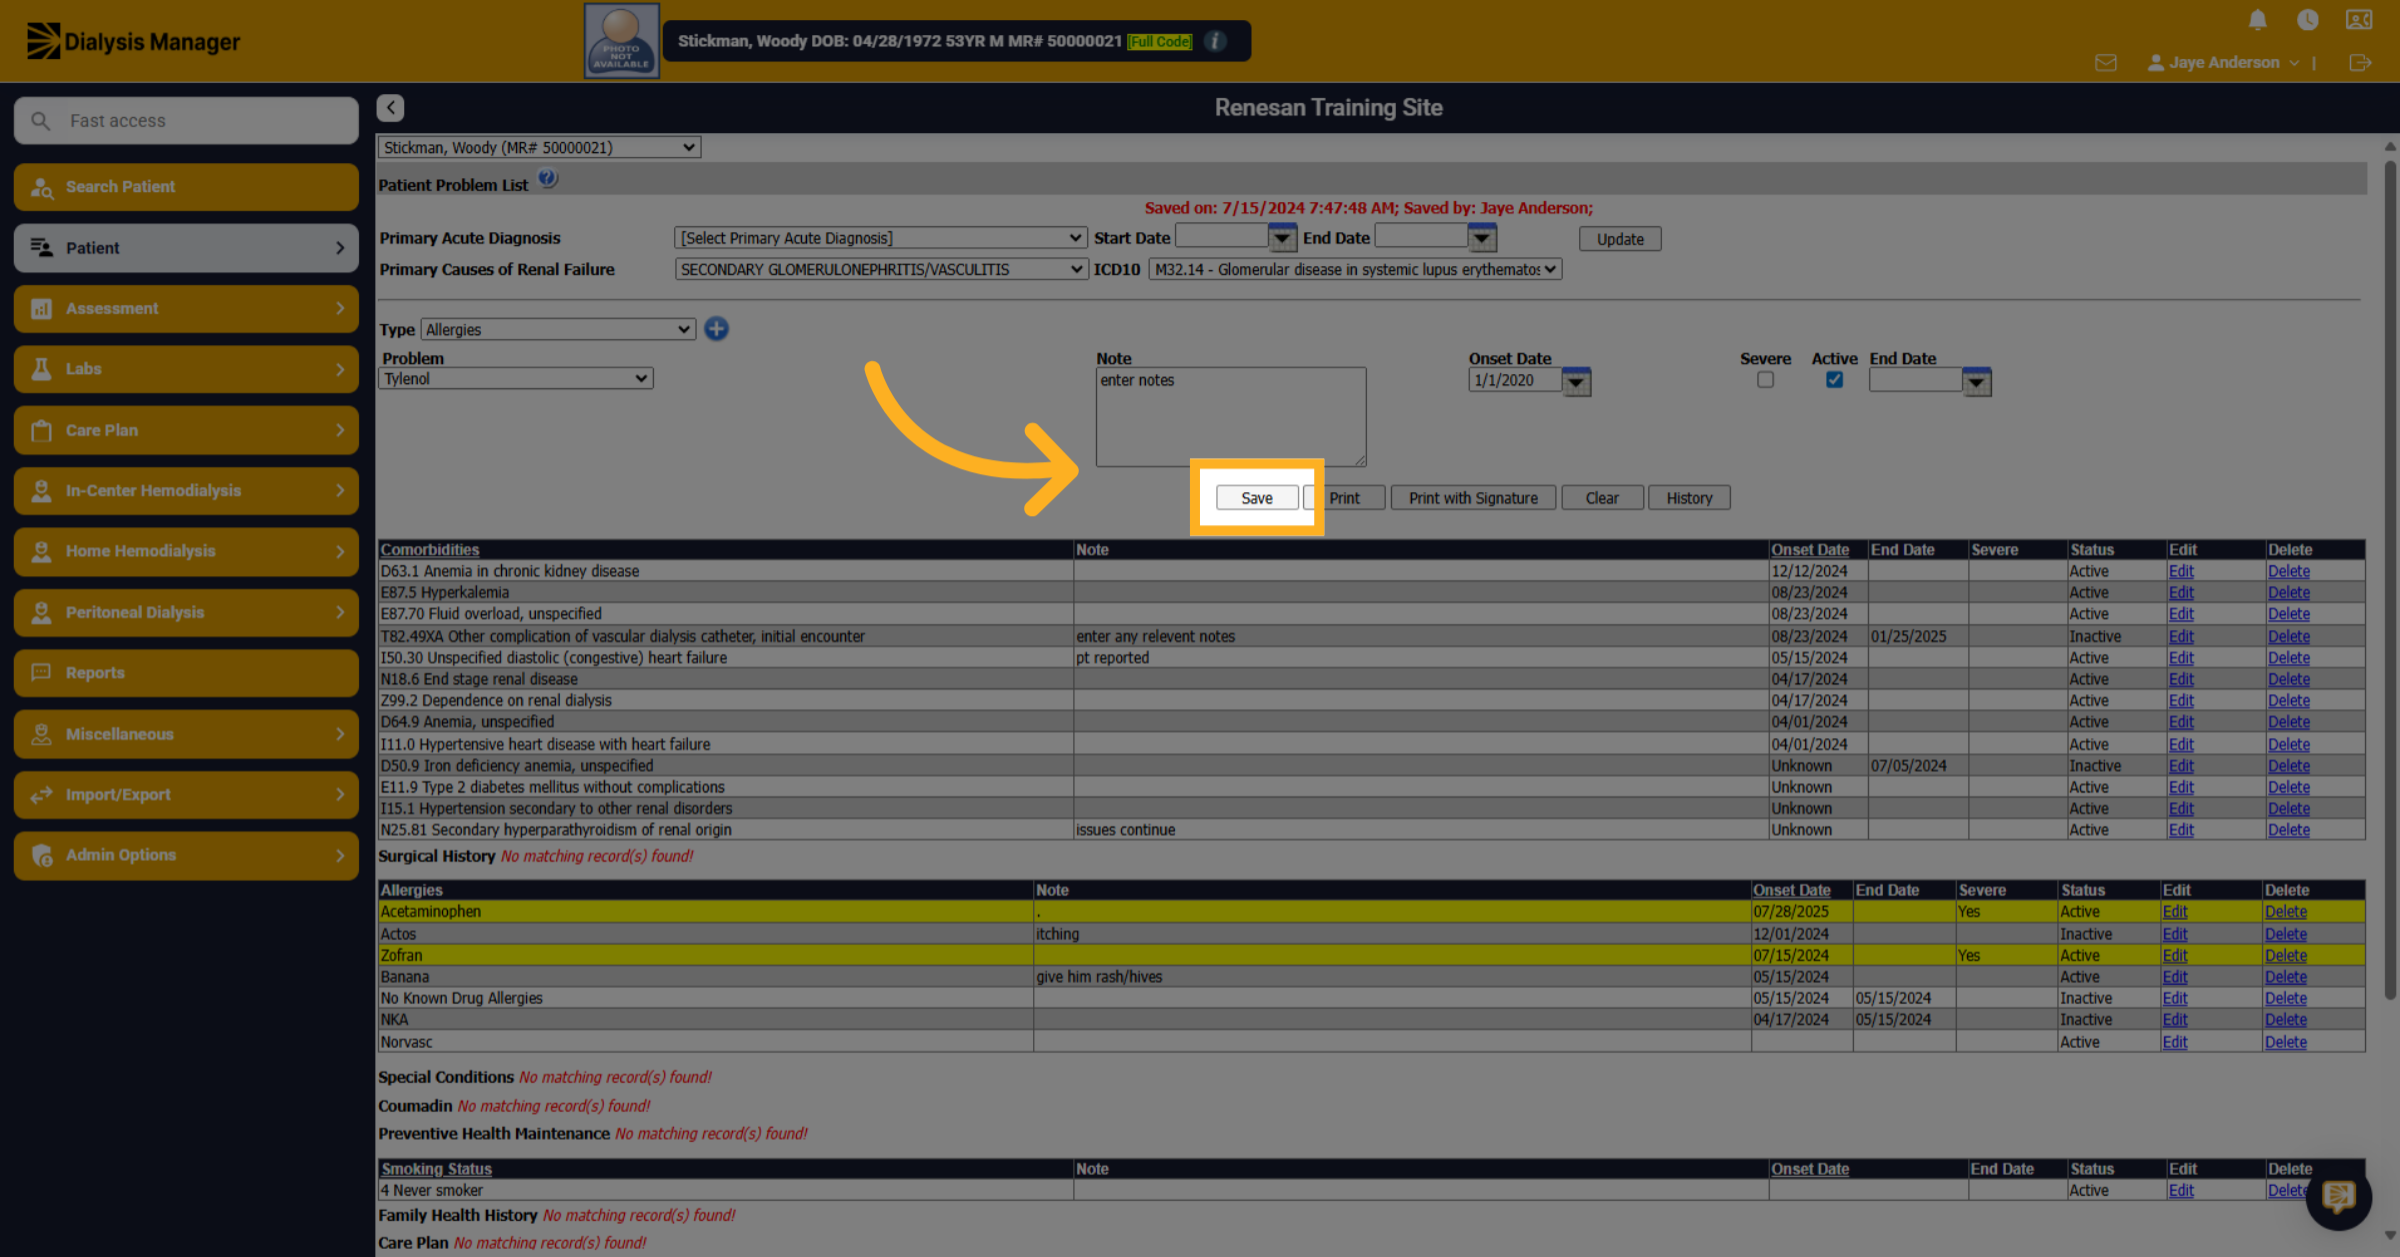
Task: Click in the Fast access search field
Action: point(186,121)
